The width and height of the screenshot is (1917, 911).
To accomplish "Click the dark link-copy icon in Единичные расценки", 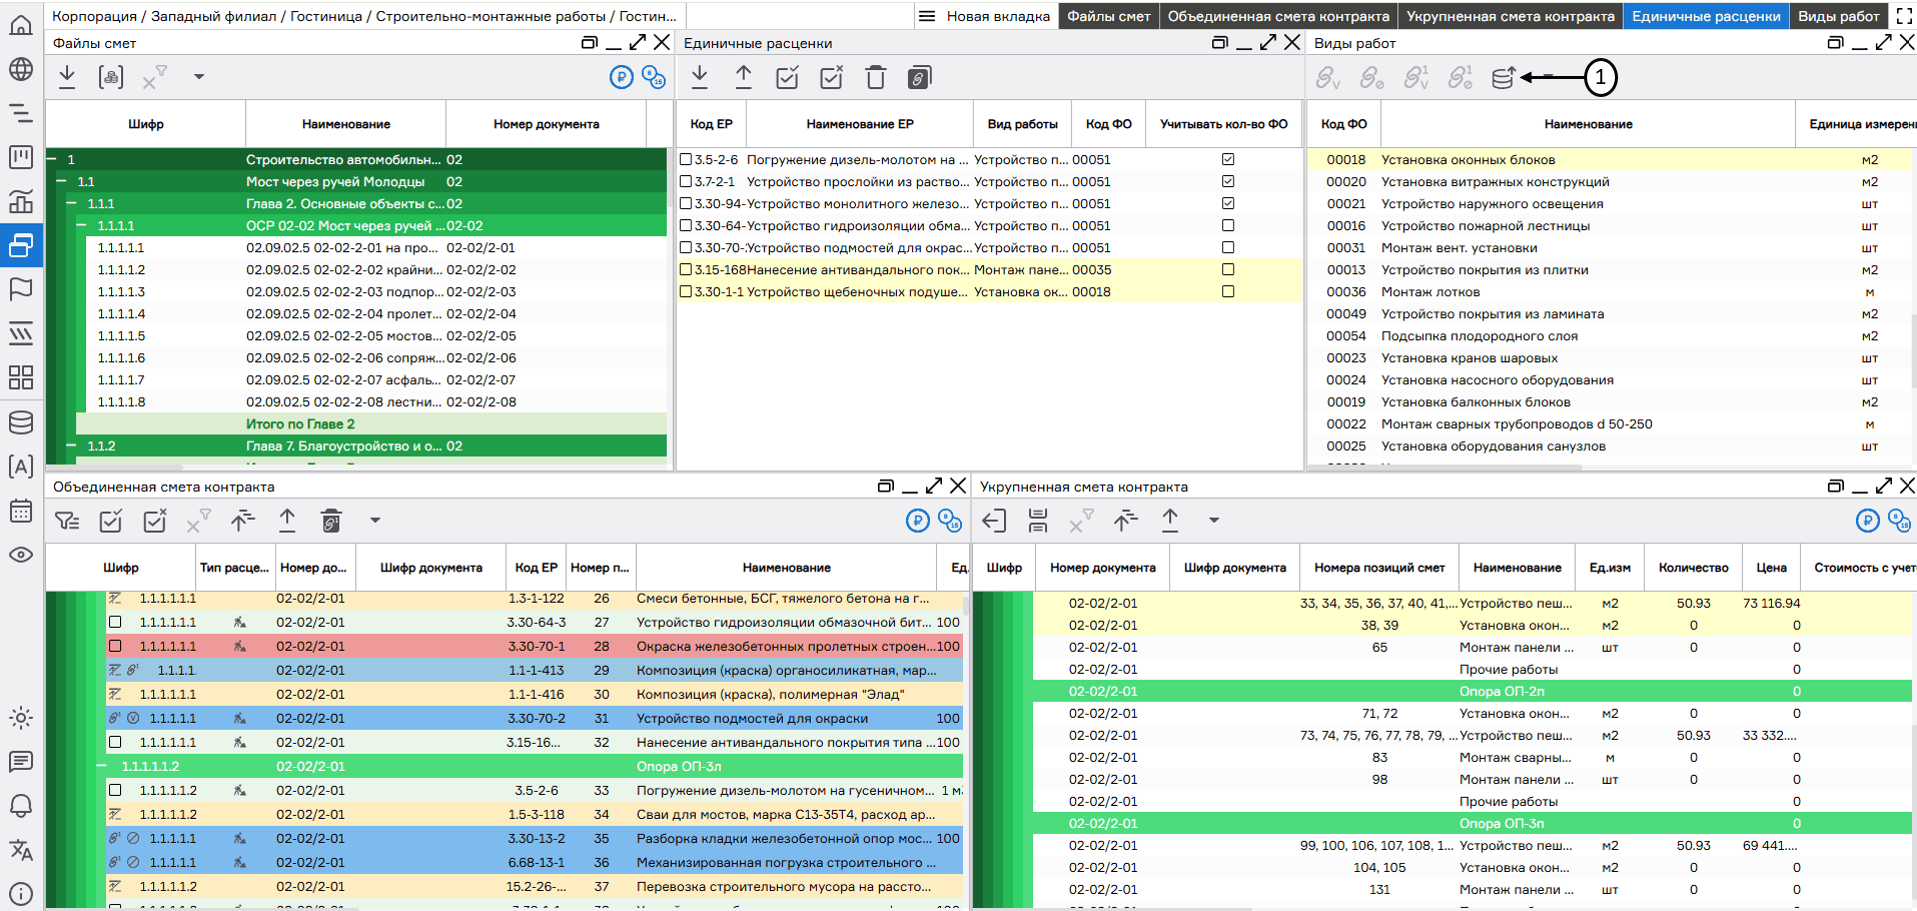I will tap(919, 78).
